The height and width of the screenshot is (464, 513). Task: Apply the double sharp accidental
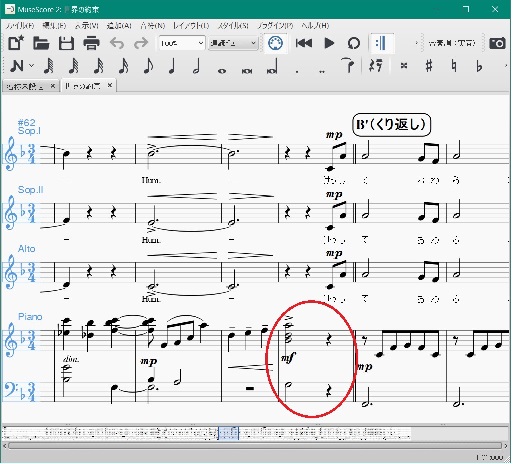pos(404,66)
